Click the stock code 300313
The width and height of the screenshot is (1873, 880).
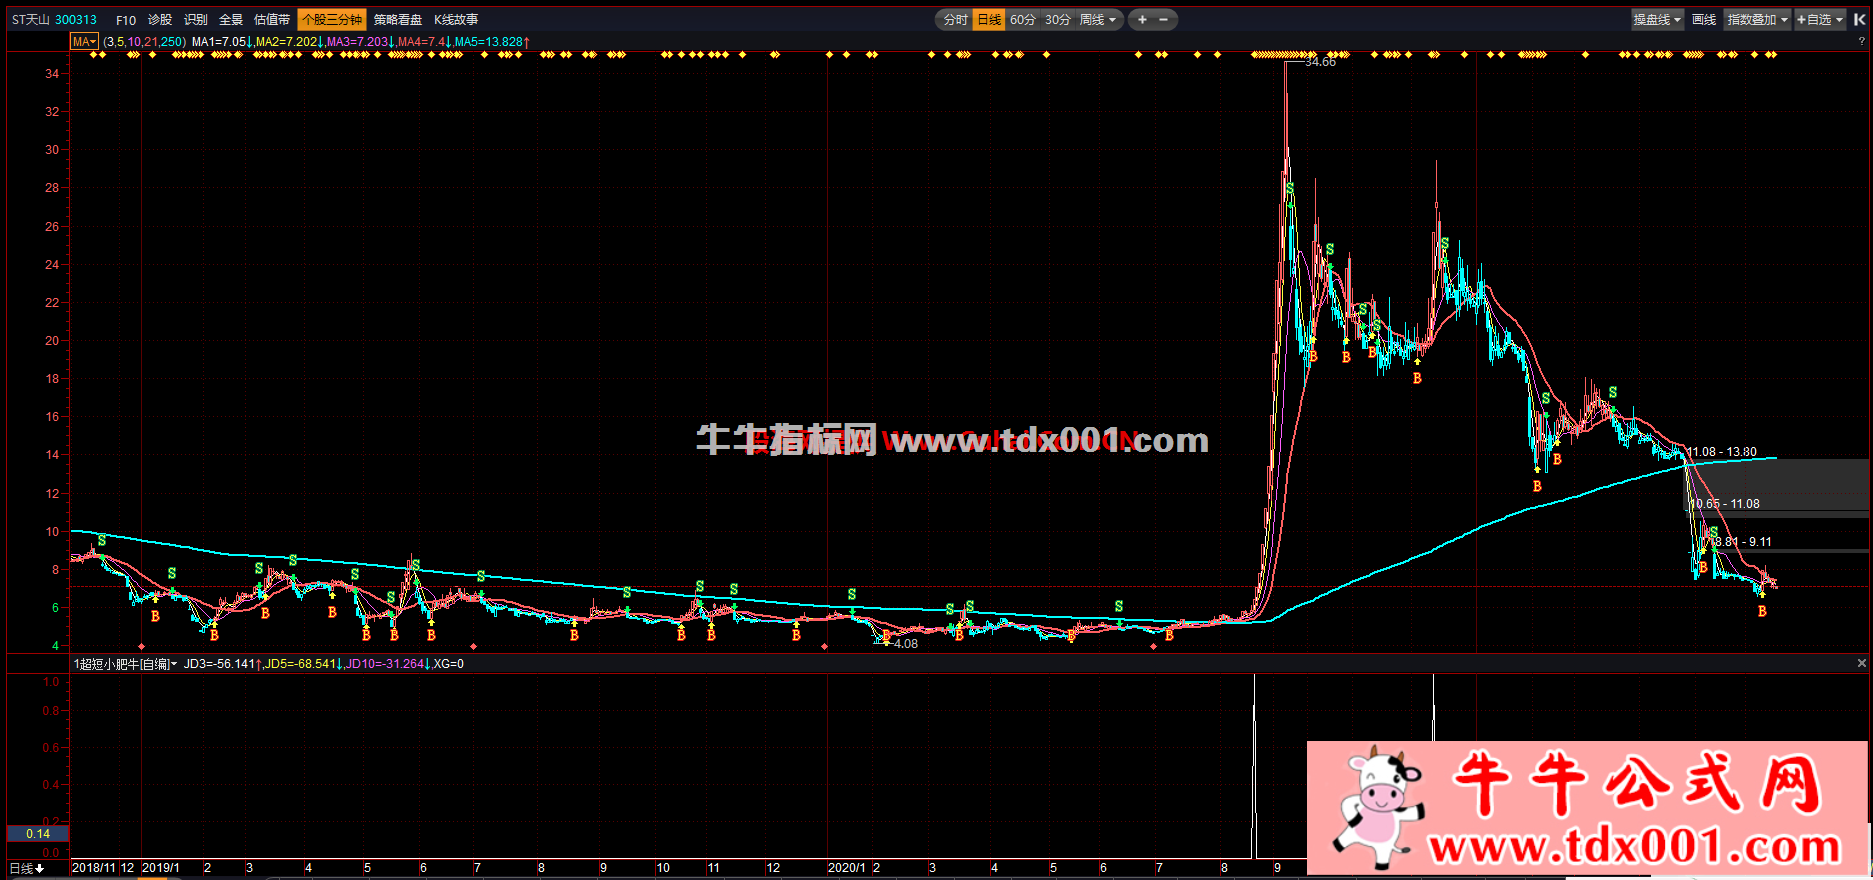coord(76,20)
